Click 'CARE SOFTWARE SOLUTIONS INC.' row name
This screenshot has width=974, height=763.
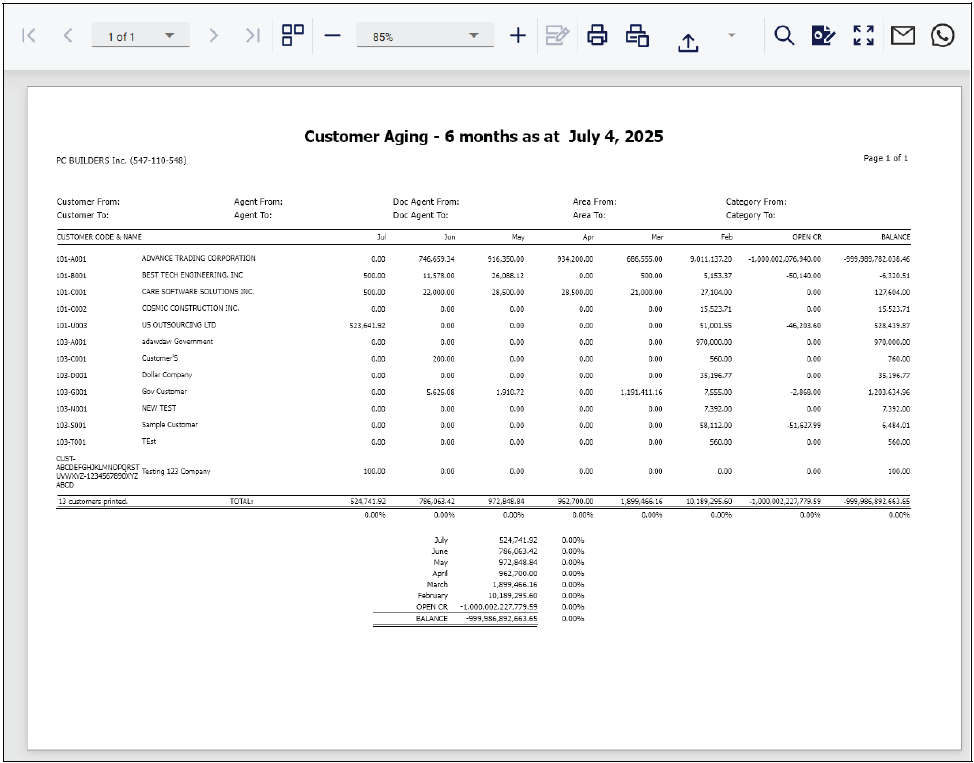[198, 291]
